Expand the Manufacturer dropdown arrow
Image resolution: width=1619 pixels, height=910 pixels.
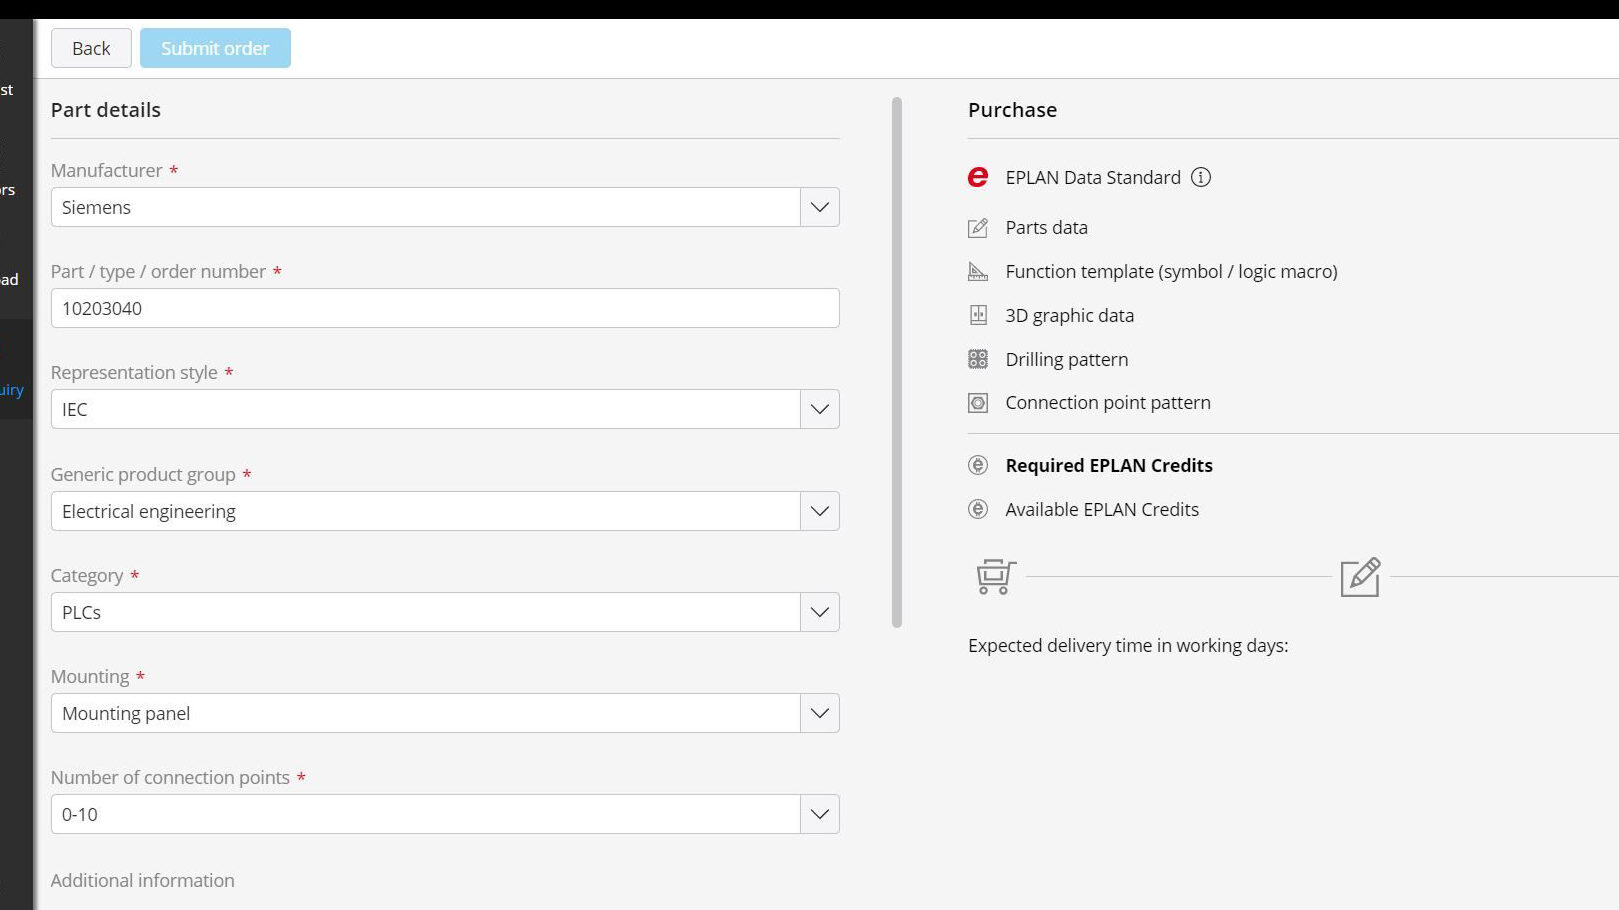coord(820,207)
